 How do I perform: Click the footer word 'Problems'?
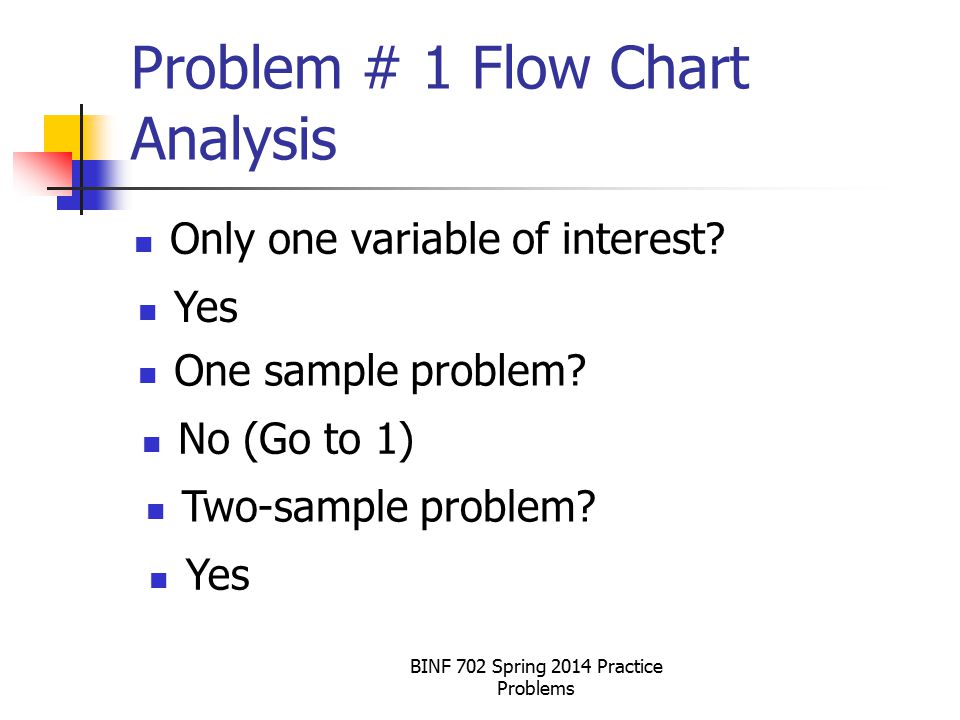pyautogui.click(x=536, y=689)
